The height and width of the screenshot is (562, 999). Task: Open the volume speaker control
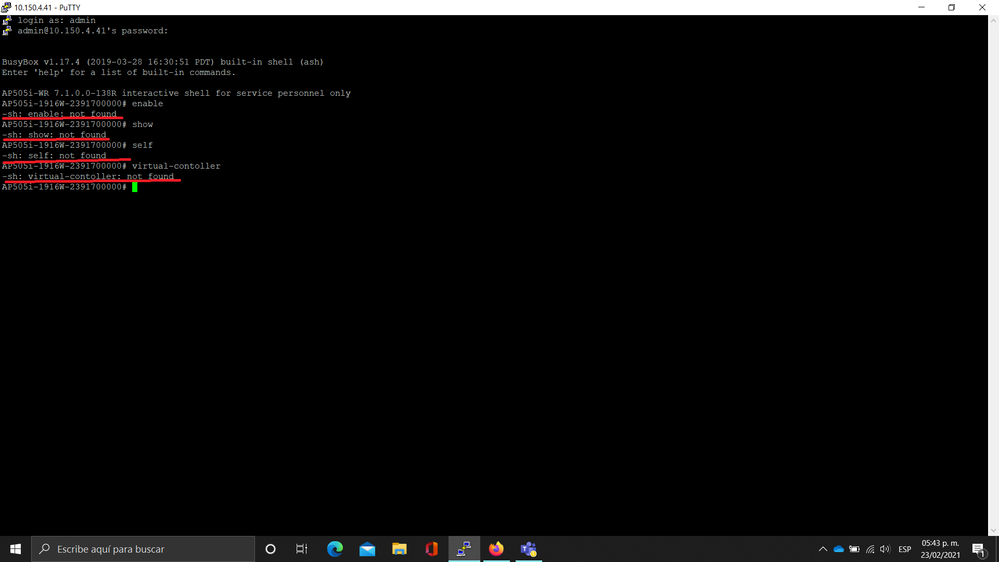coord(885,549)
